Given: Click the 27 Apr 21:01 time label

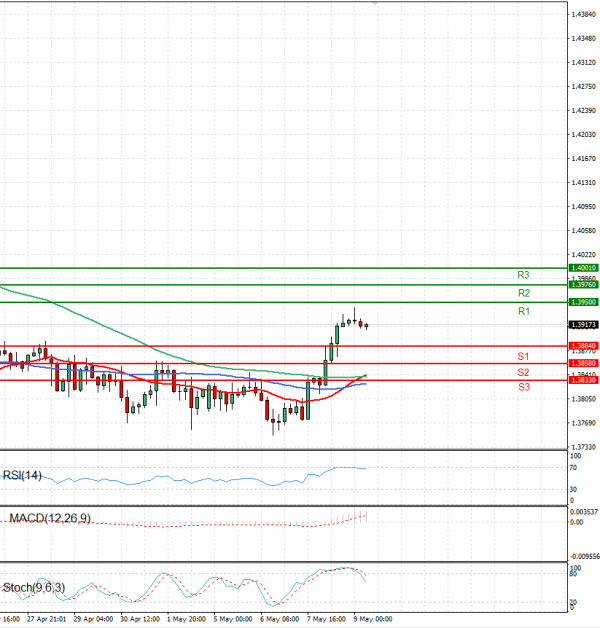Looking at the screenshot, I should coord(47,619).
